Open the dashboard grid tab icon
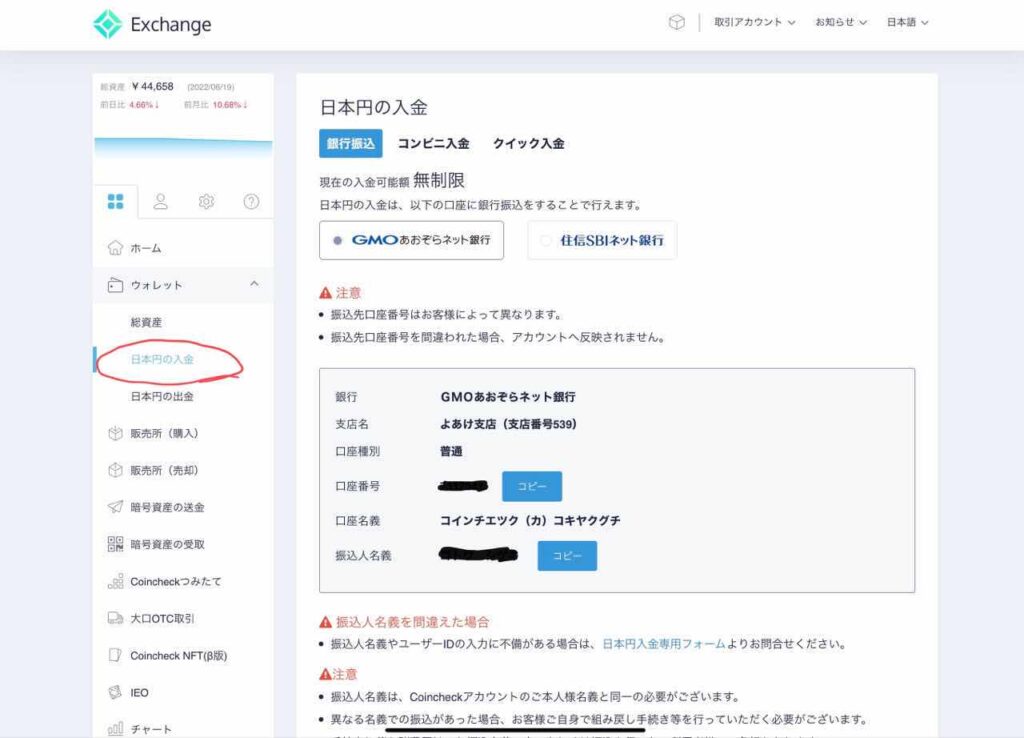 [x=116, y=201]
